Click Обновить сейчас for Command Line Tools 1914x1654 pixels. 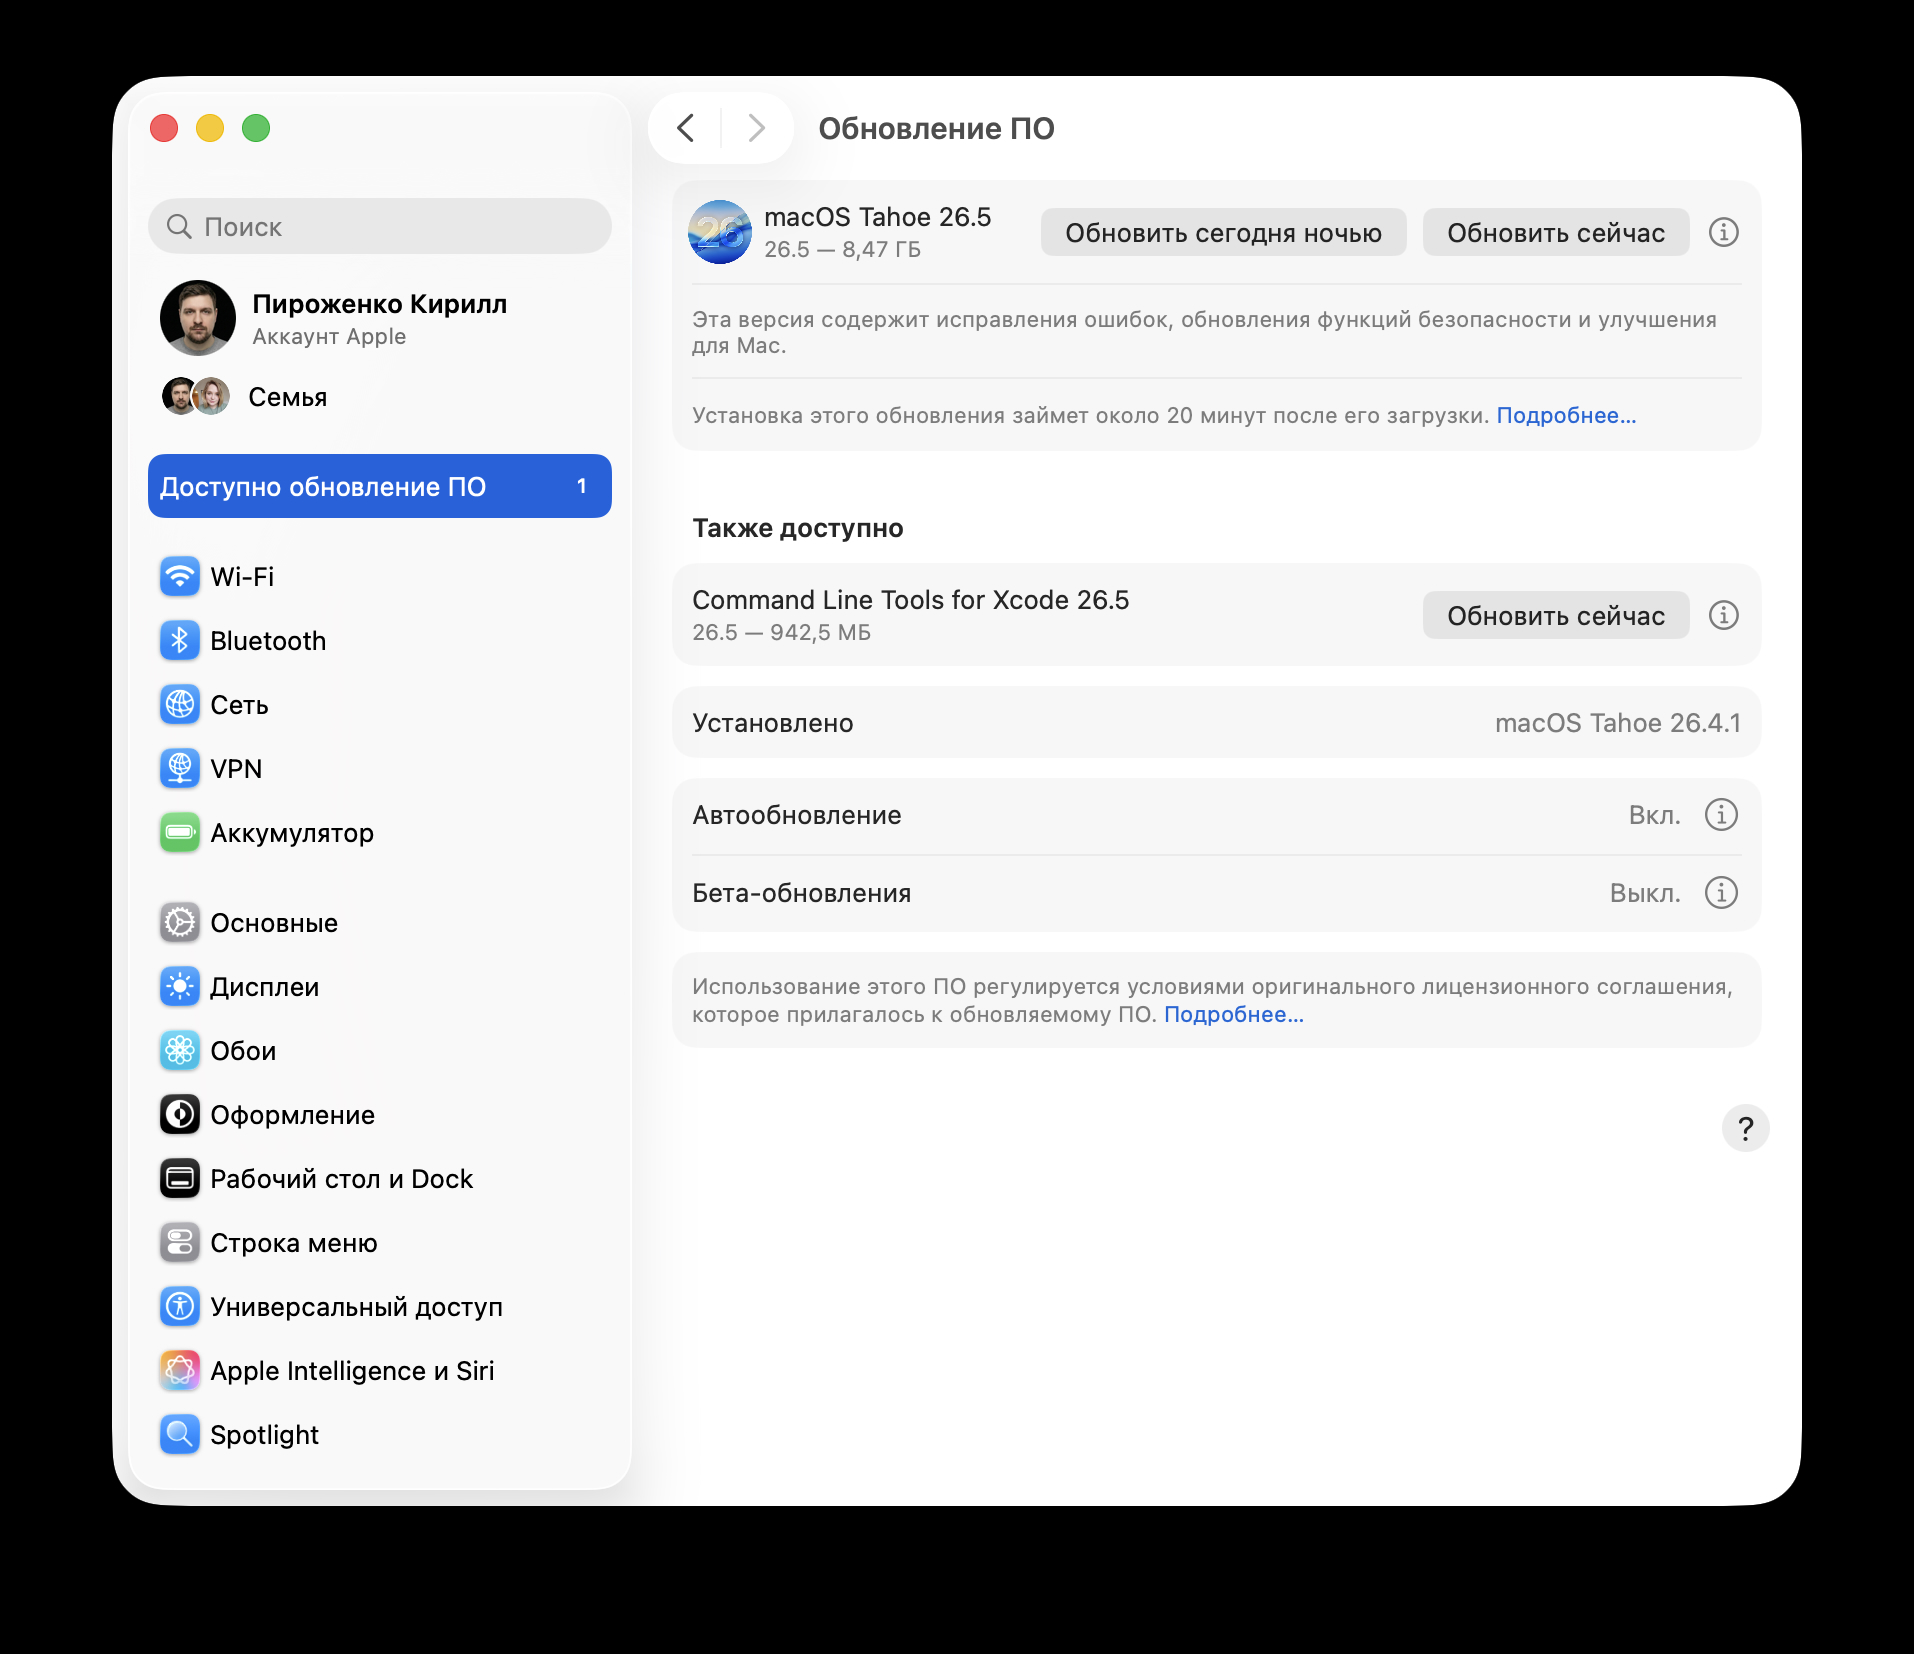(1556, 615)
